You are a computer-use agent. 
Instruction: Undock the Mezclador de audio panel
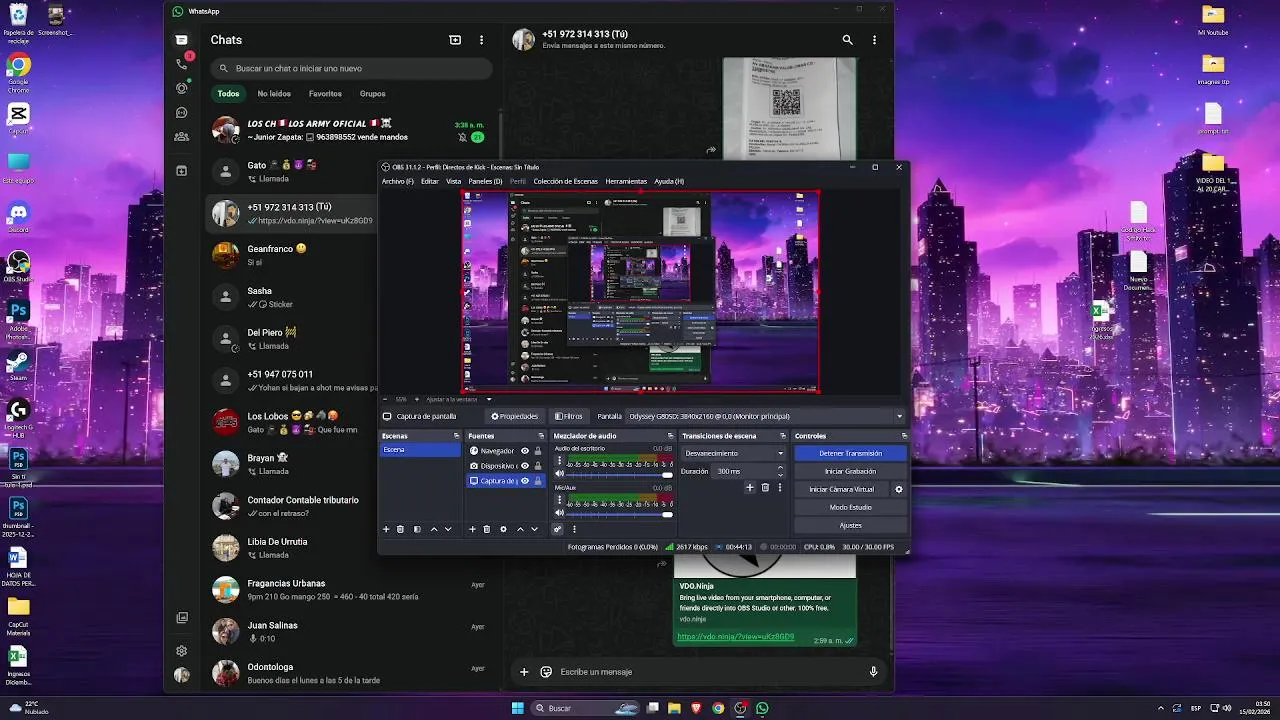pos(671,436)
